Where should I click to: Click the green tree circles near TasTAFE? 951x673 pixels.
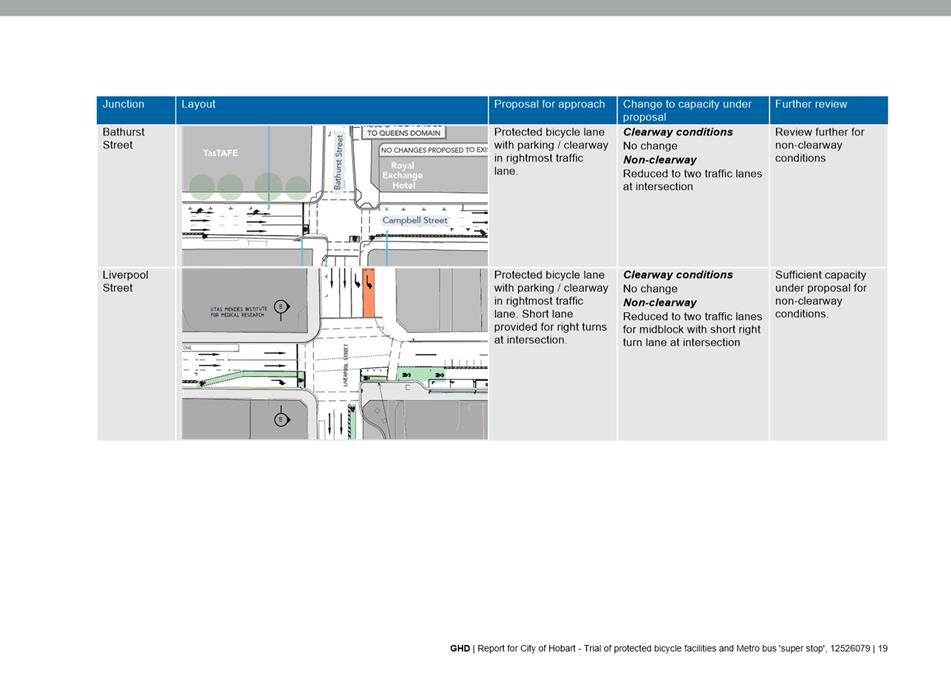click(x=249, y=186)
